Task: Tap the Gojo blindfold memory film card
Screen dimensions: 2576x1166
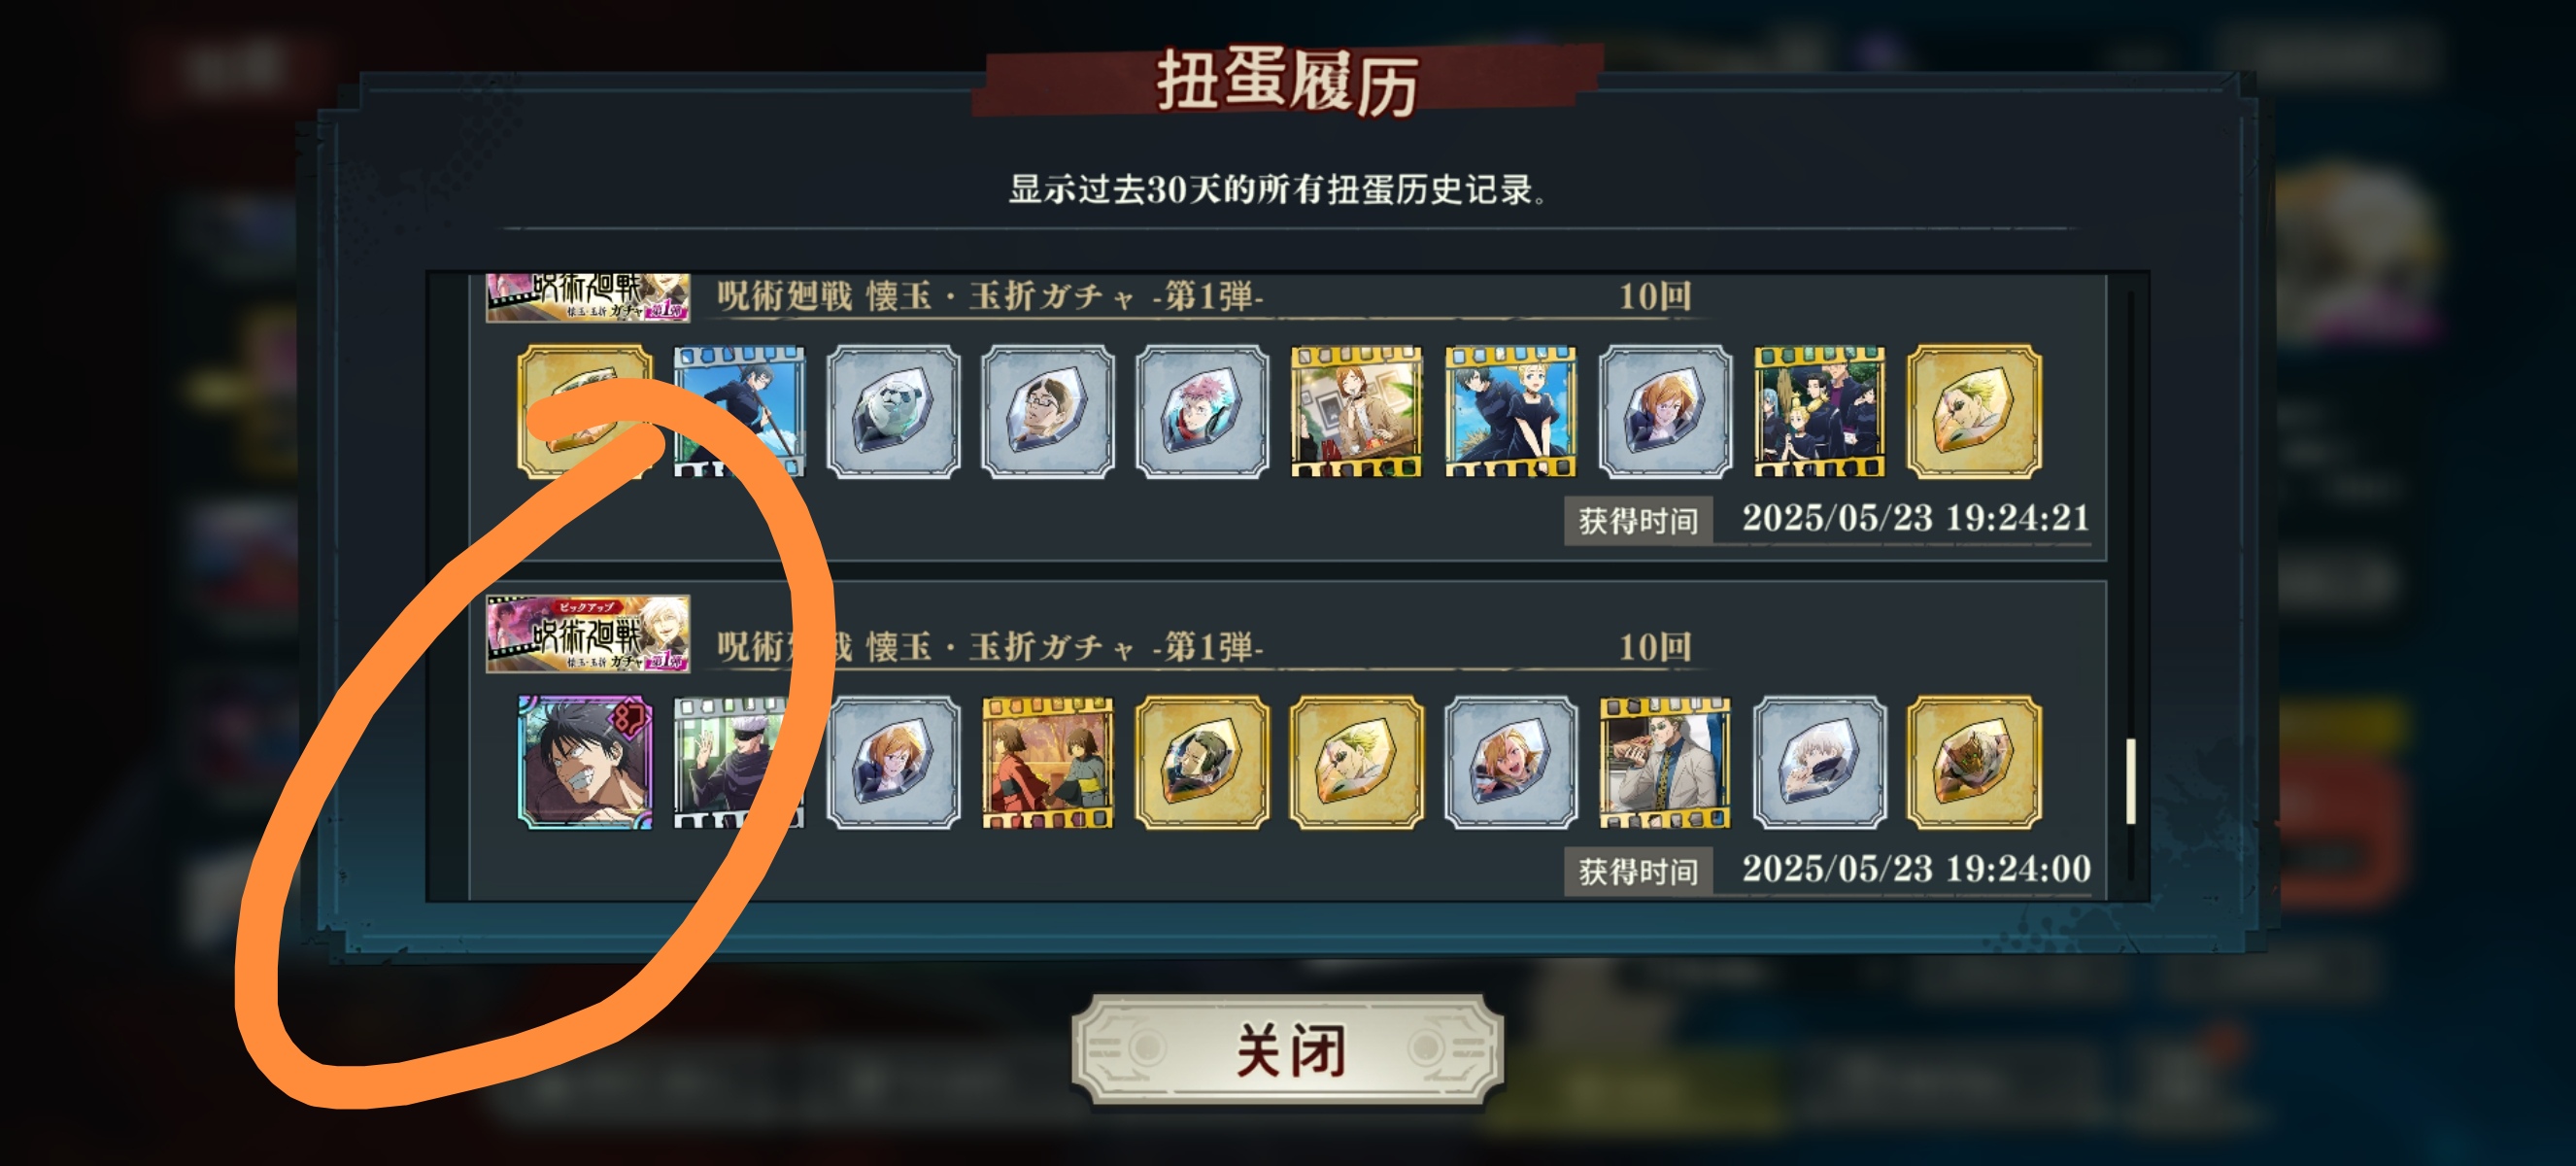Action: pos(738,762)
